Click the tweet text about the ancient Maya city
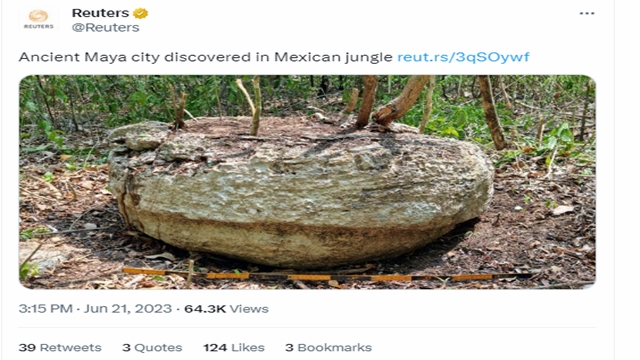 [205, 57]
